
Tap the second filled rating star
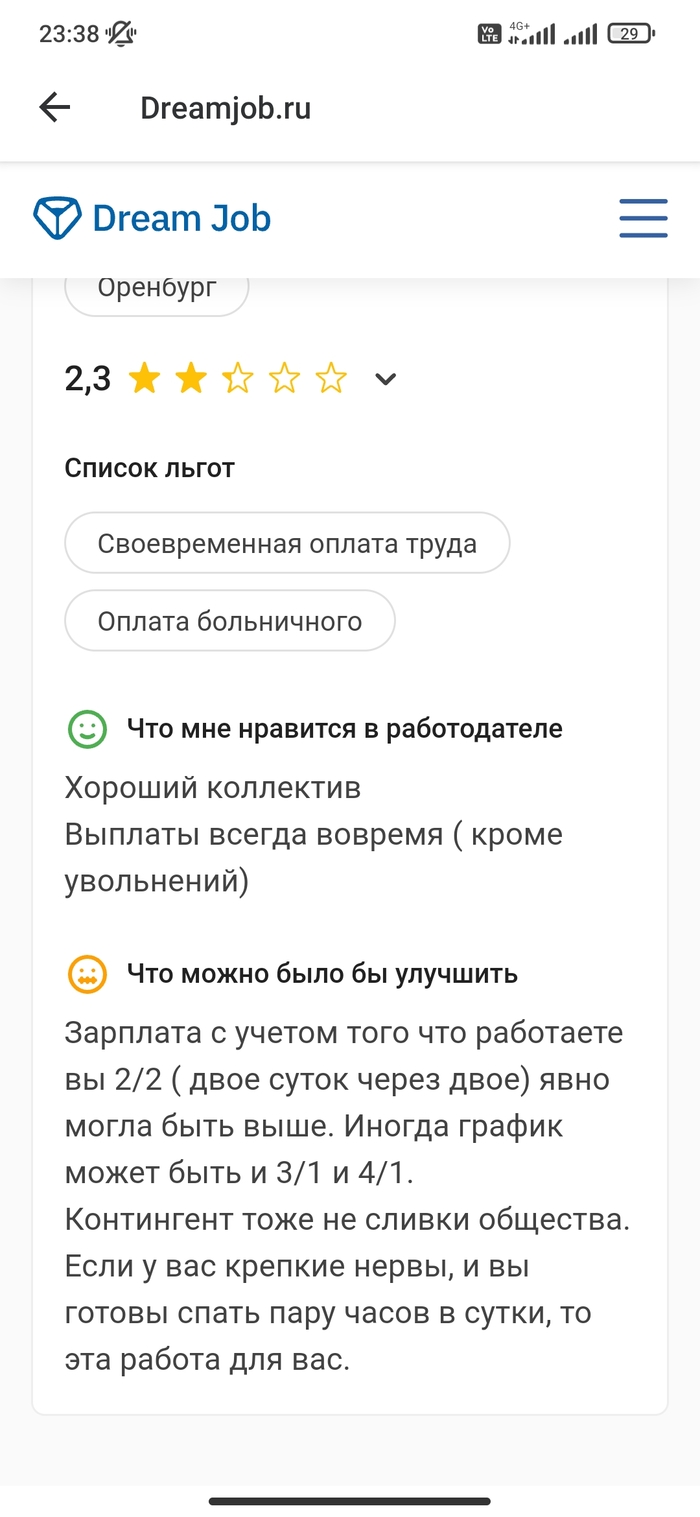pos(191,379)
